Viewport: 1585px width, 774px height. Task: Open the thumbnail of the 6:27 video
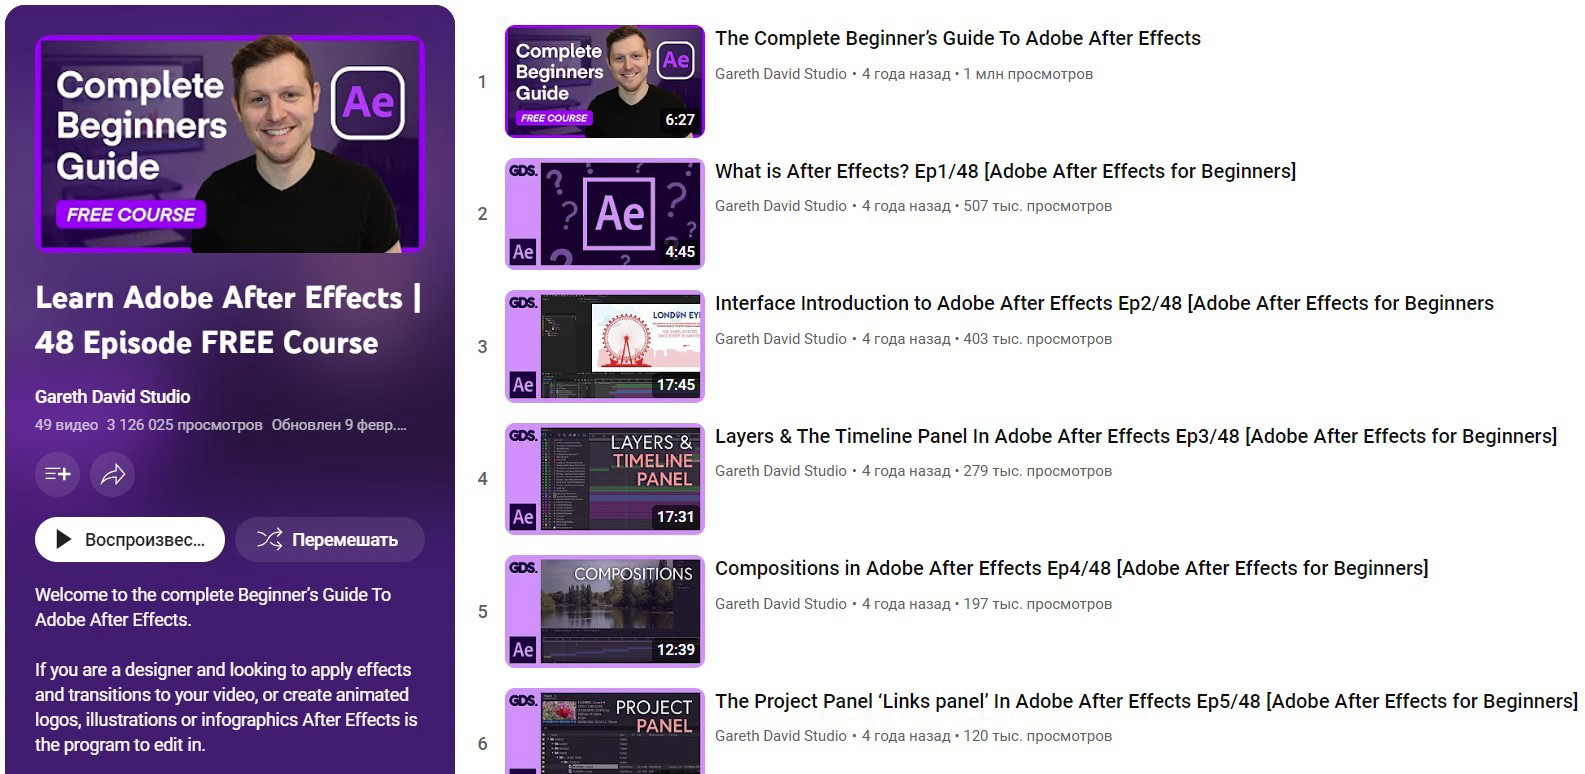pyautogui.click(x=605, y=81)
